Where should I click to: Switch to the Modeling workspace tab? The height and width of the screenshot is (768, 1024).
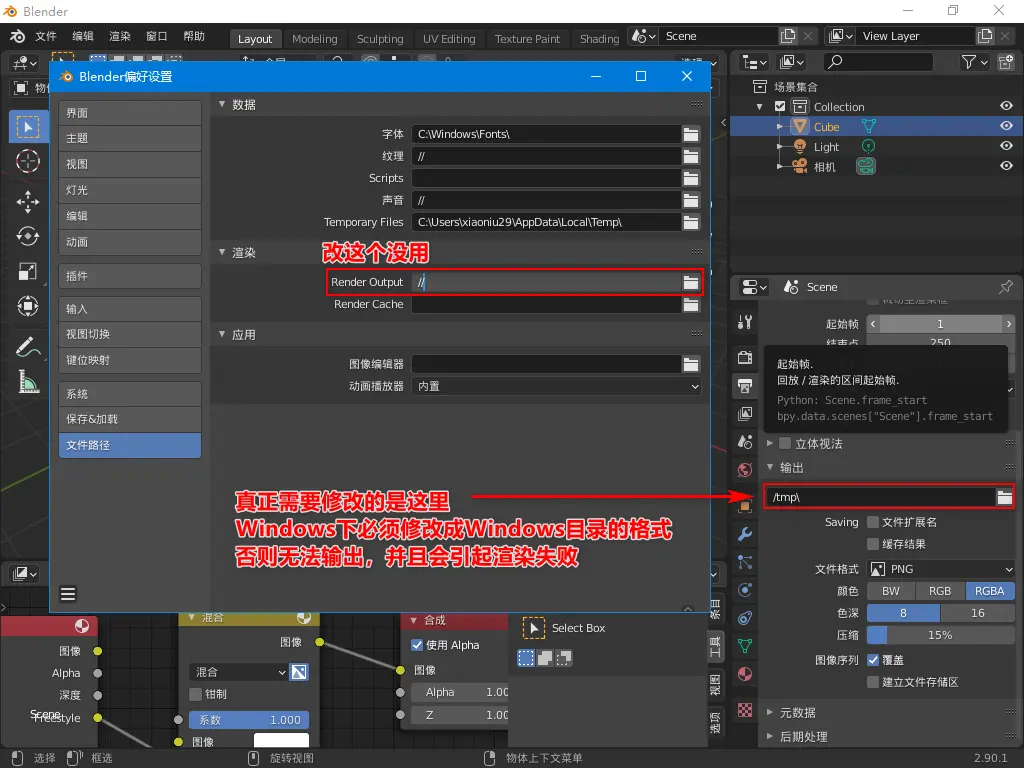tap(315, 39)
